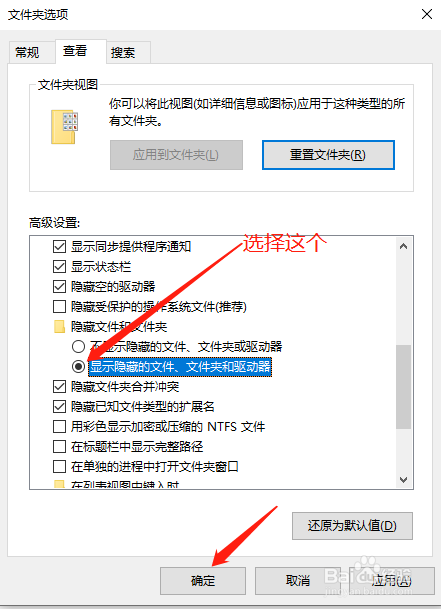Viewport: 441px width, 609px height.
Task: Click the 确定 button
Action: click(203, 581)
